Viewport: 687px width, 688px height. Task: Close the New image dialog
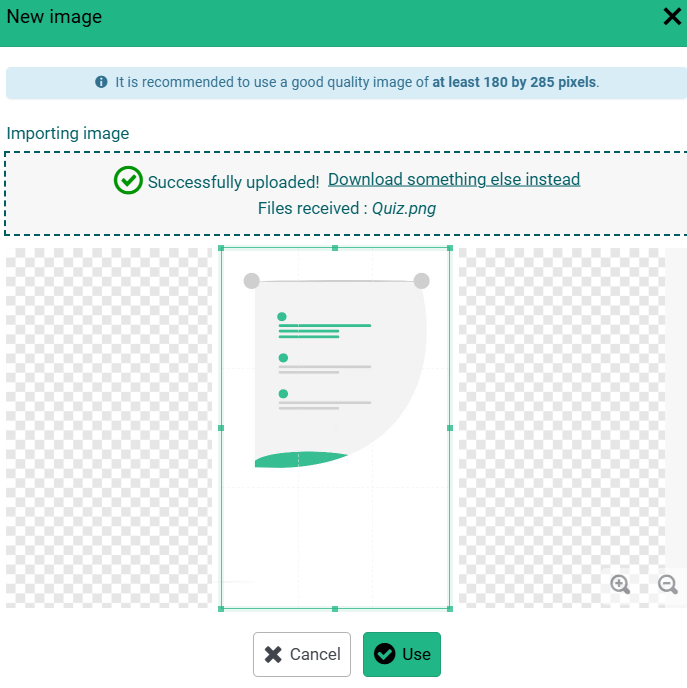[672, 17]
